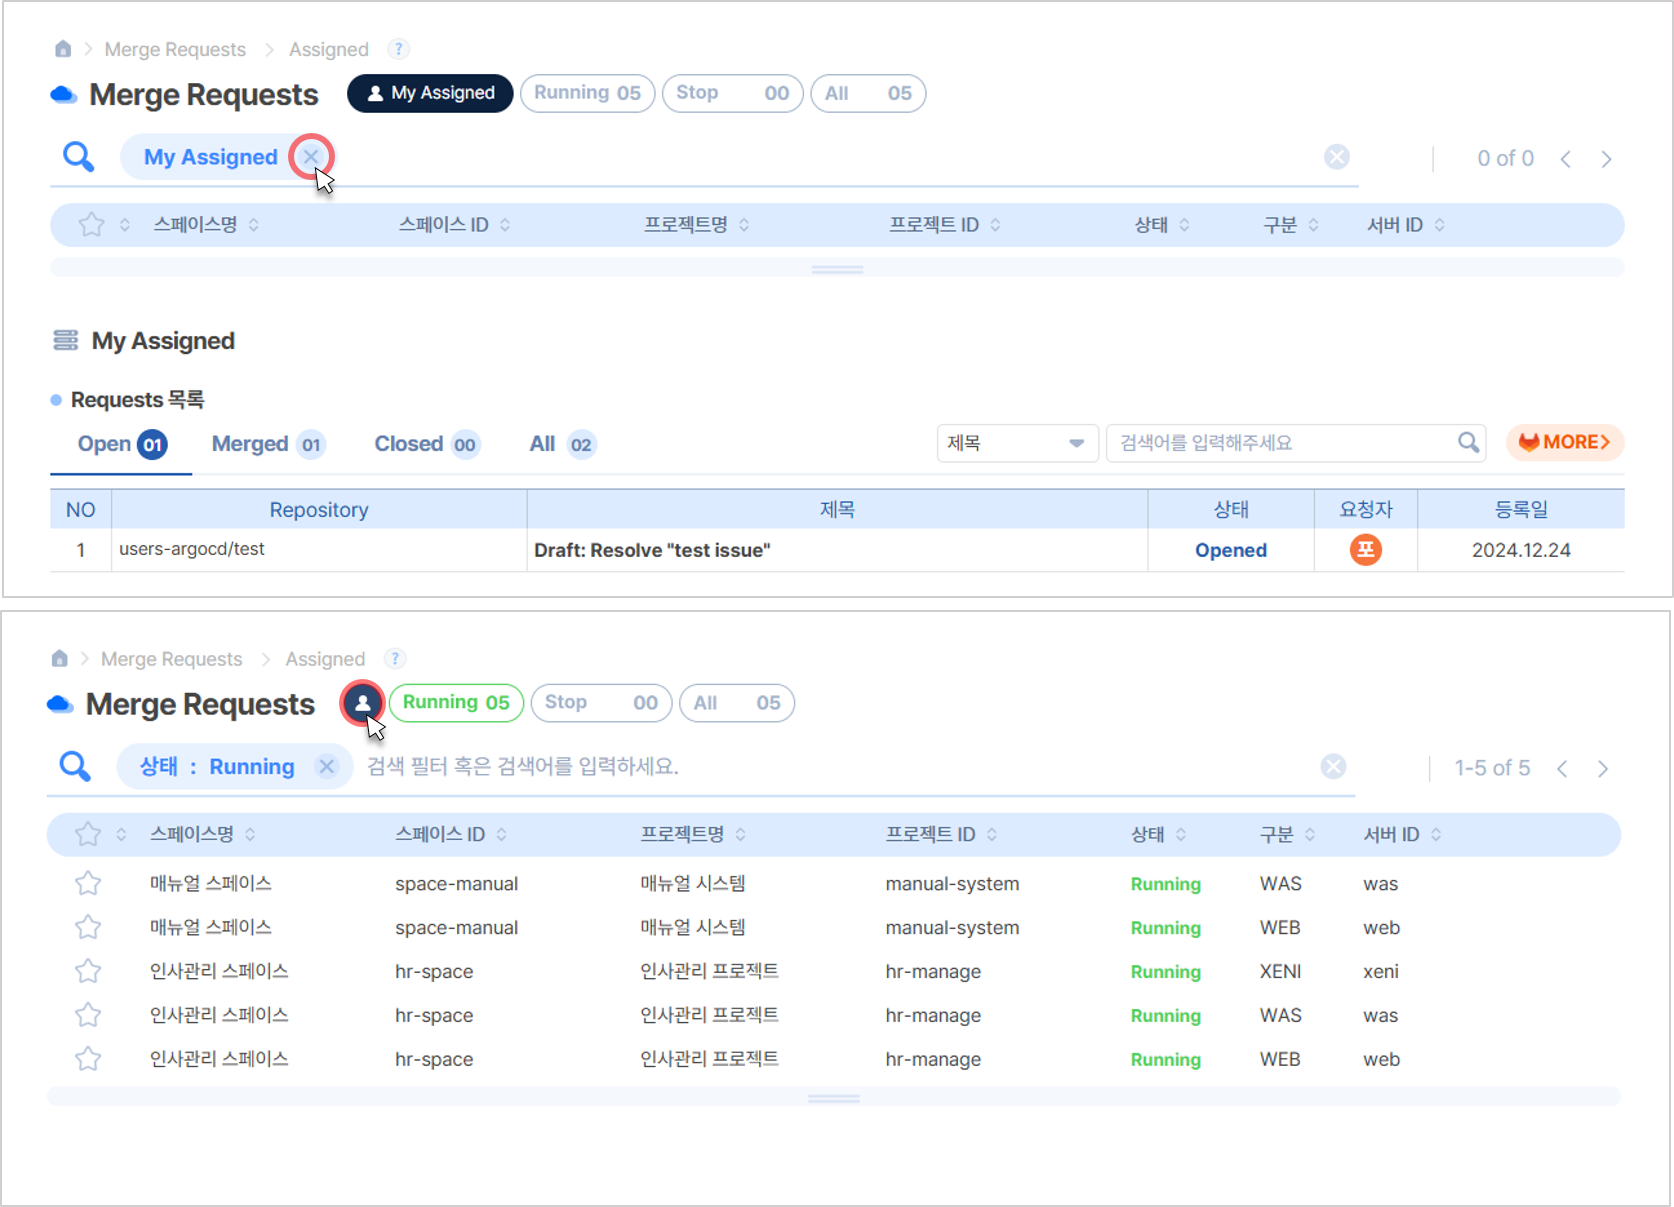Open help question mark in top breadcrumb
This screenshot has height=1207, width=1674.
coord(398,48)
